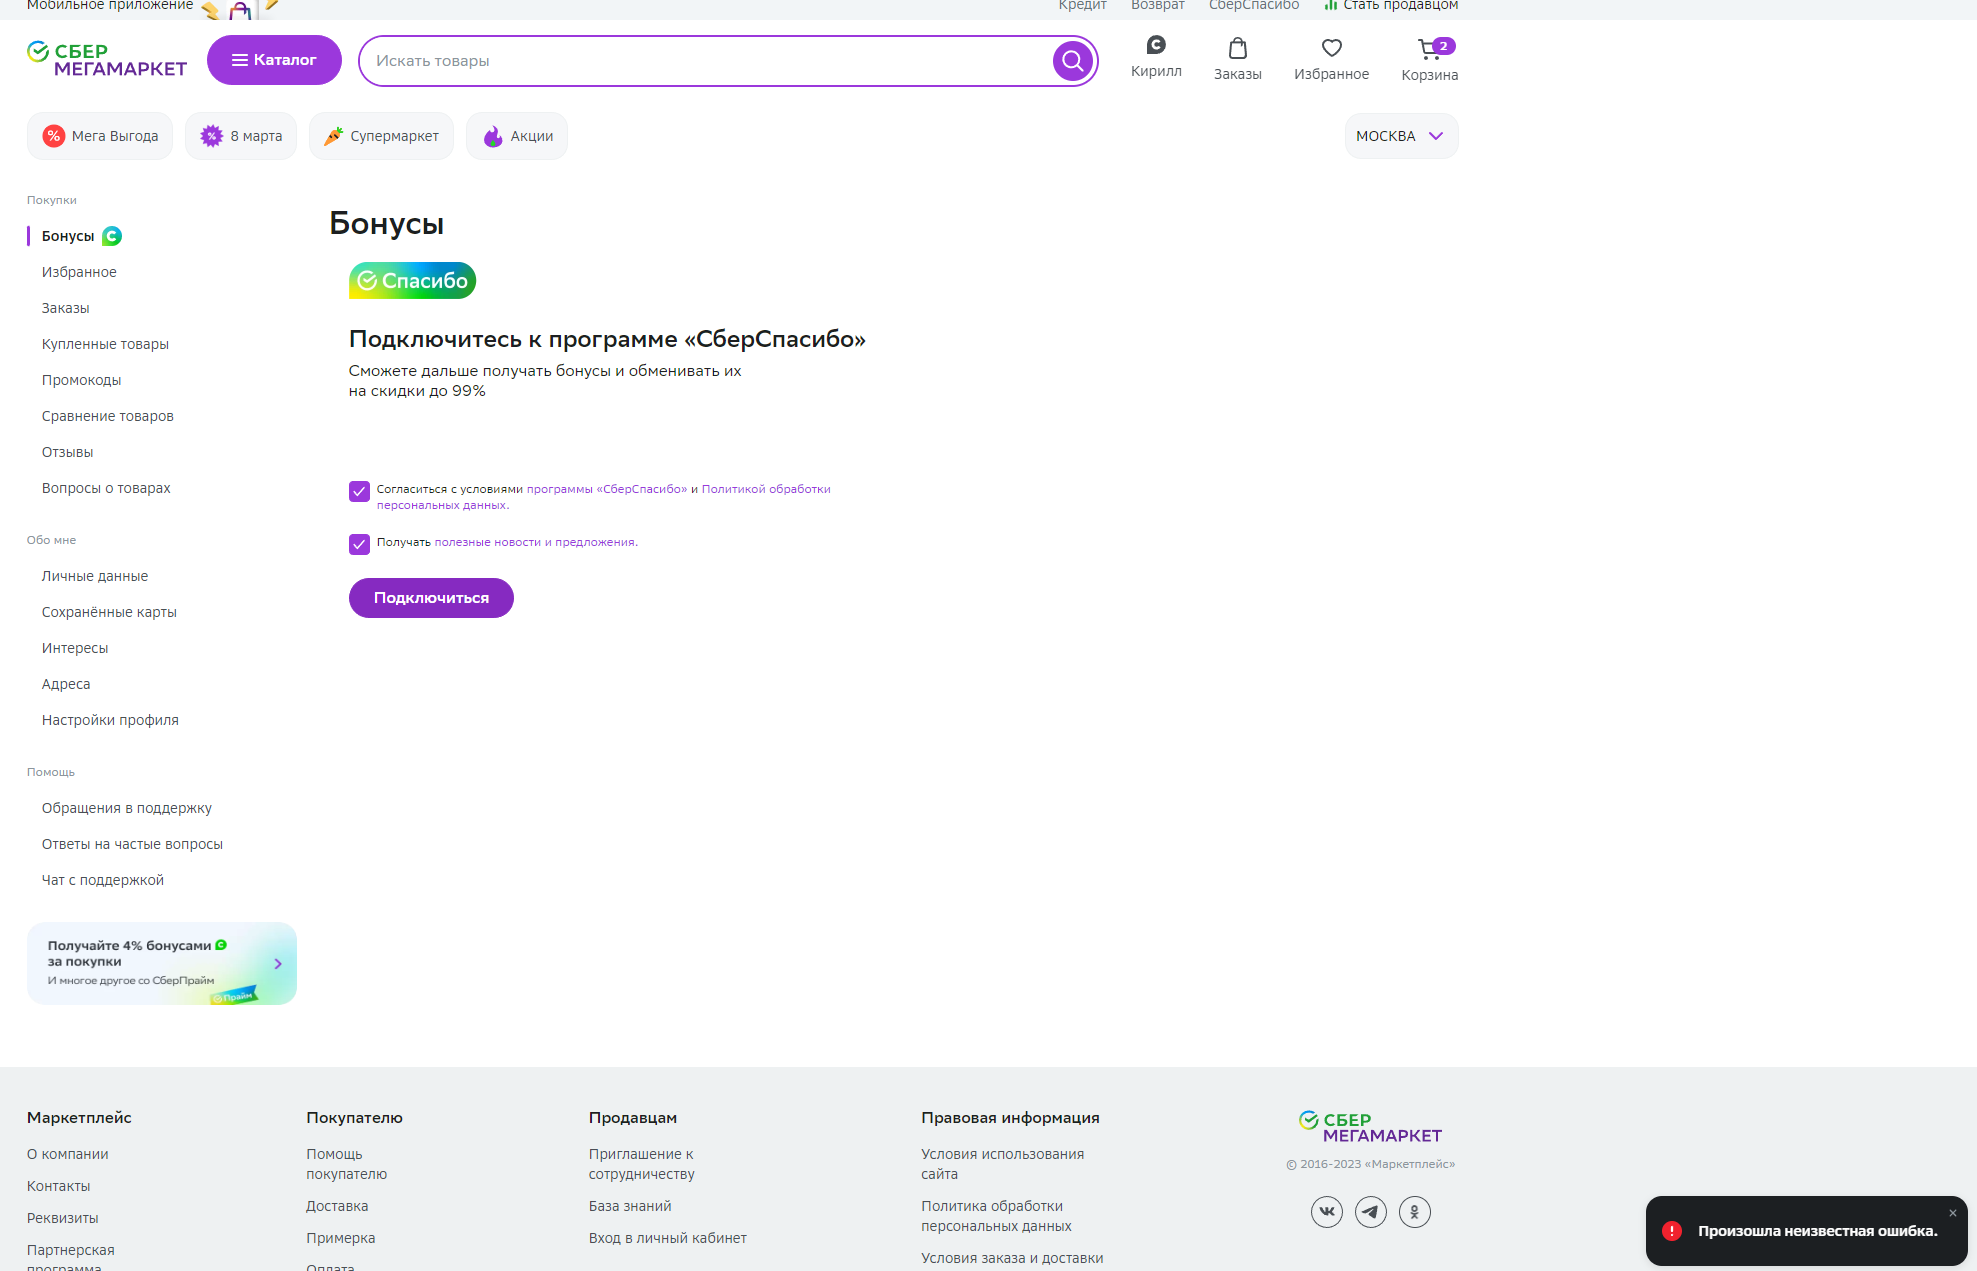Uncheck agreement with СберСпасибо terms checkbox
This screenshot has height=1271, width=1977.
tap(359, 491)
